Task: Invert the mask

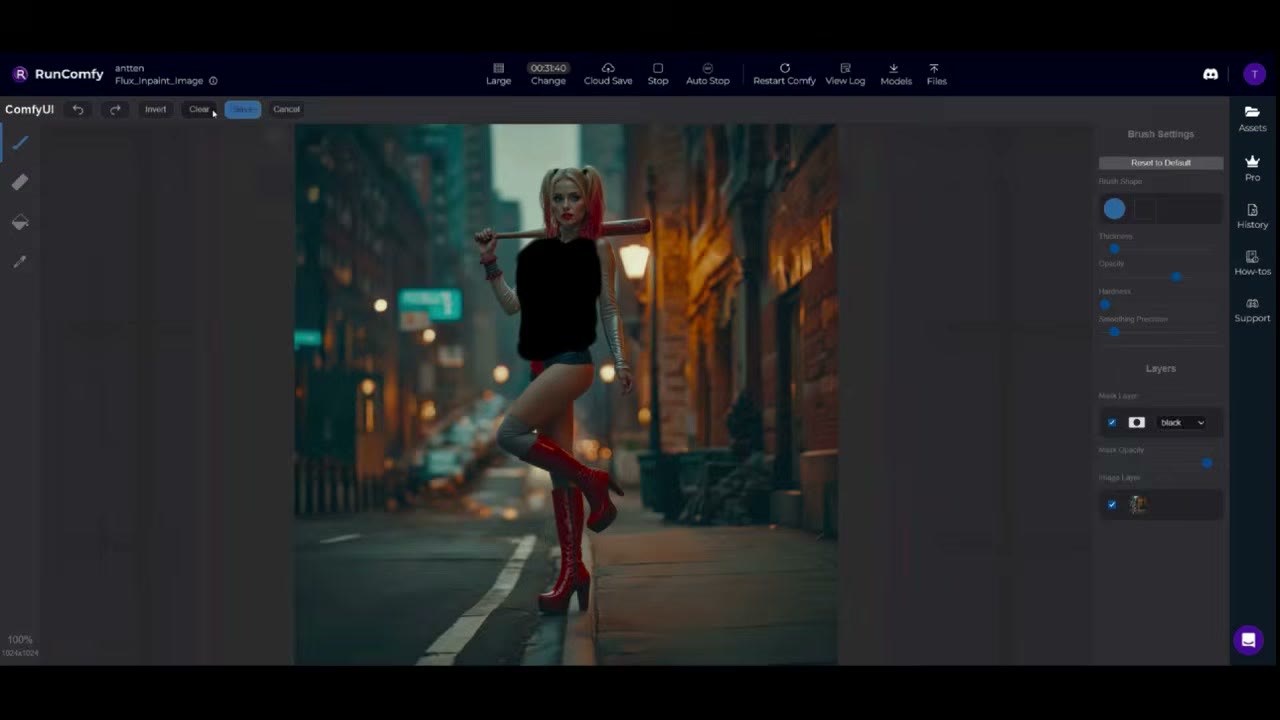Action: (155, 109)
